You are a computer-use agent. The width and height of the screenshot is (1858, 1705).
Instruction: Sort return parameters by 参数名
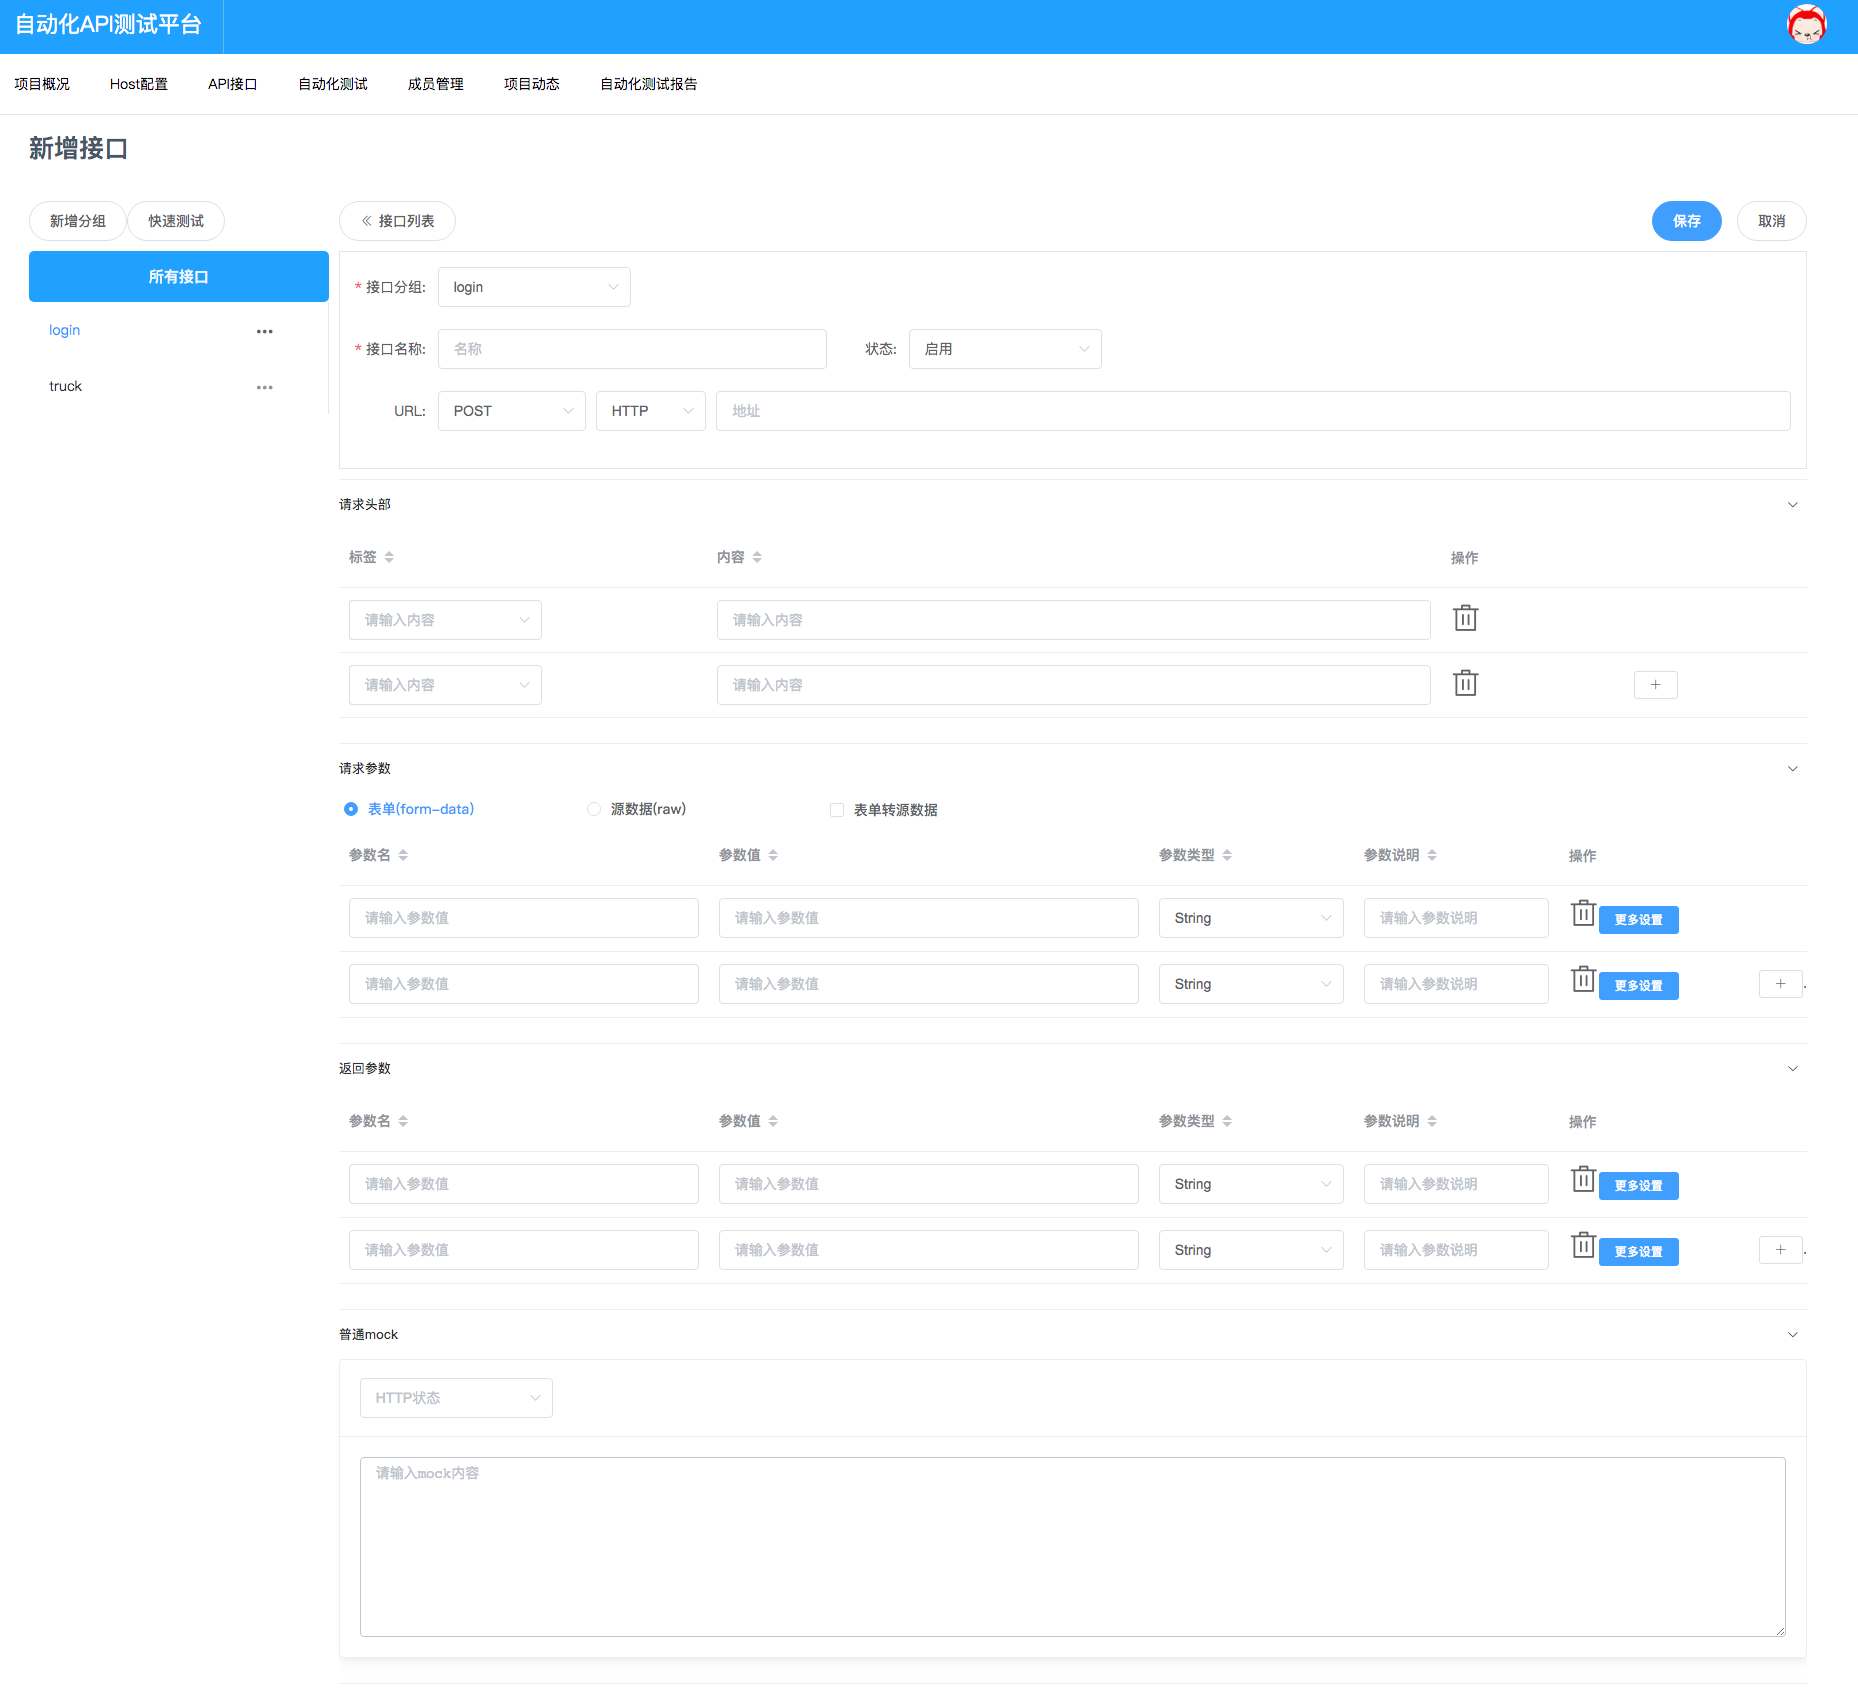click(x=403, y=1121)
